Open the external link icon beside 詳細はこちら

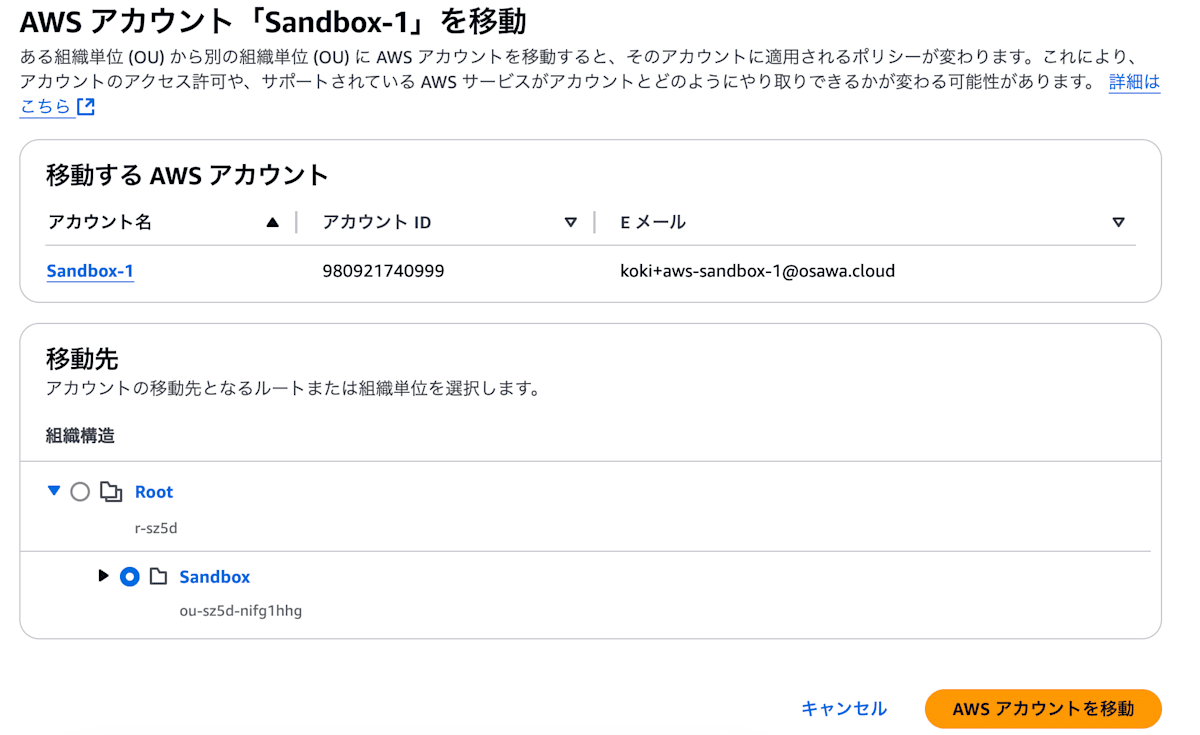point(85,107)
